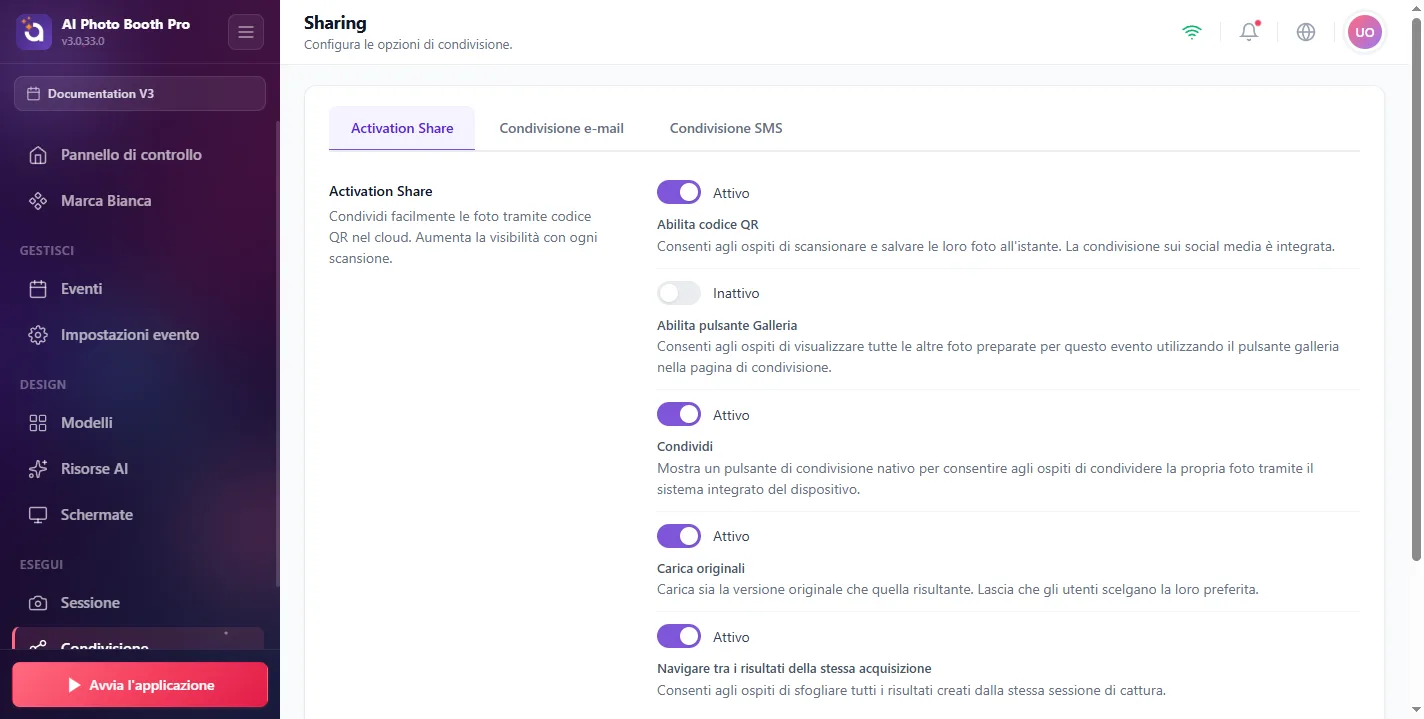Click the 'Inattivo' status text

pos(736,293)
